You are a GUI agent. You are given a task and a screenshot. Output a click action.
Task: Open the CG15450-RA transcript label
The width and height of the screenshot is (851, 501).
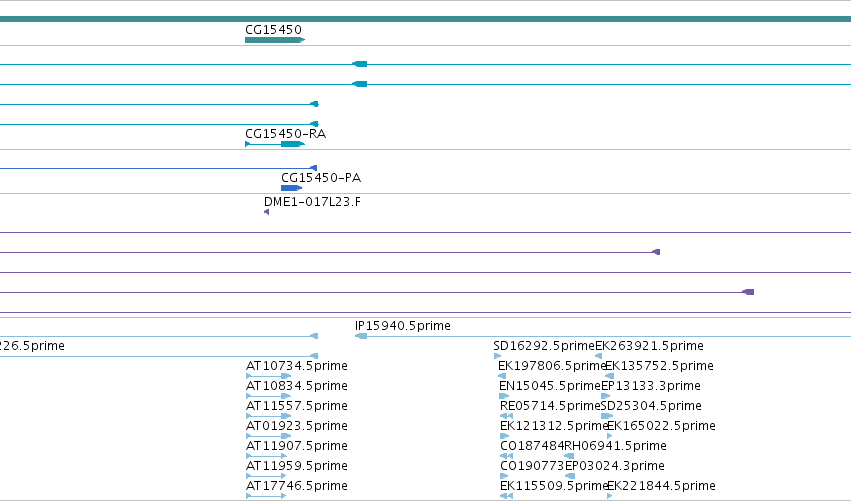pos(285,134)
